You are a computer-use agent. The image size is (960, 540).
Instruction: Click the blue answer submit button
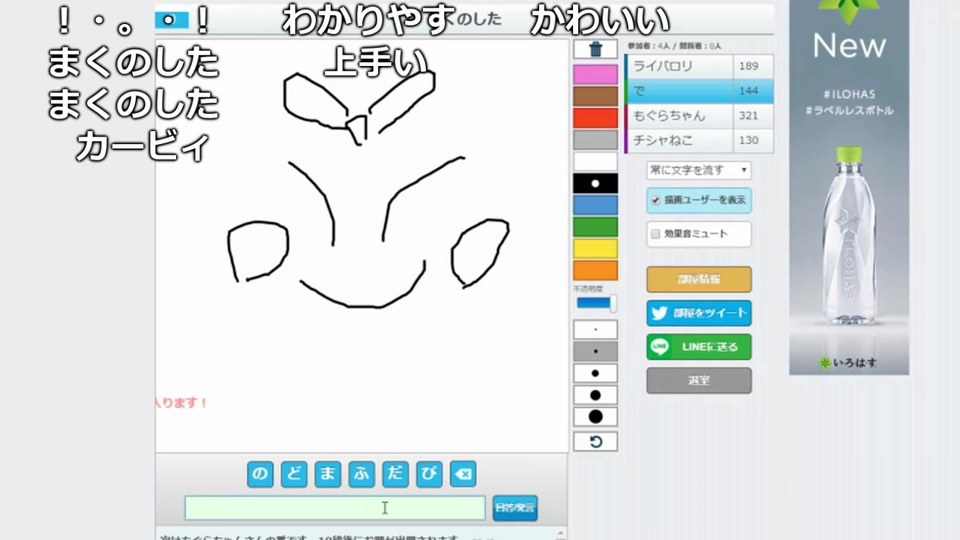pos(515,508)
